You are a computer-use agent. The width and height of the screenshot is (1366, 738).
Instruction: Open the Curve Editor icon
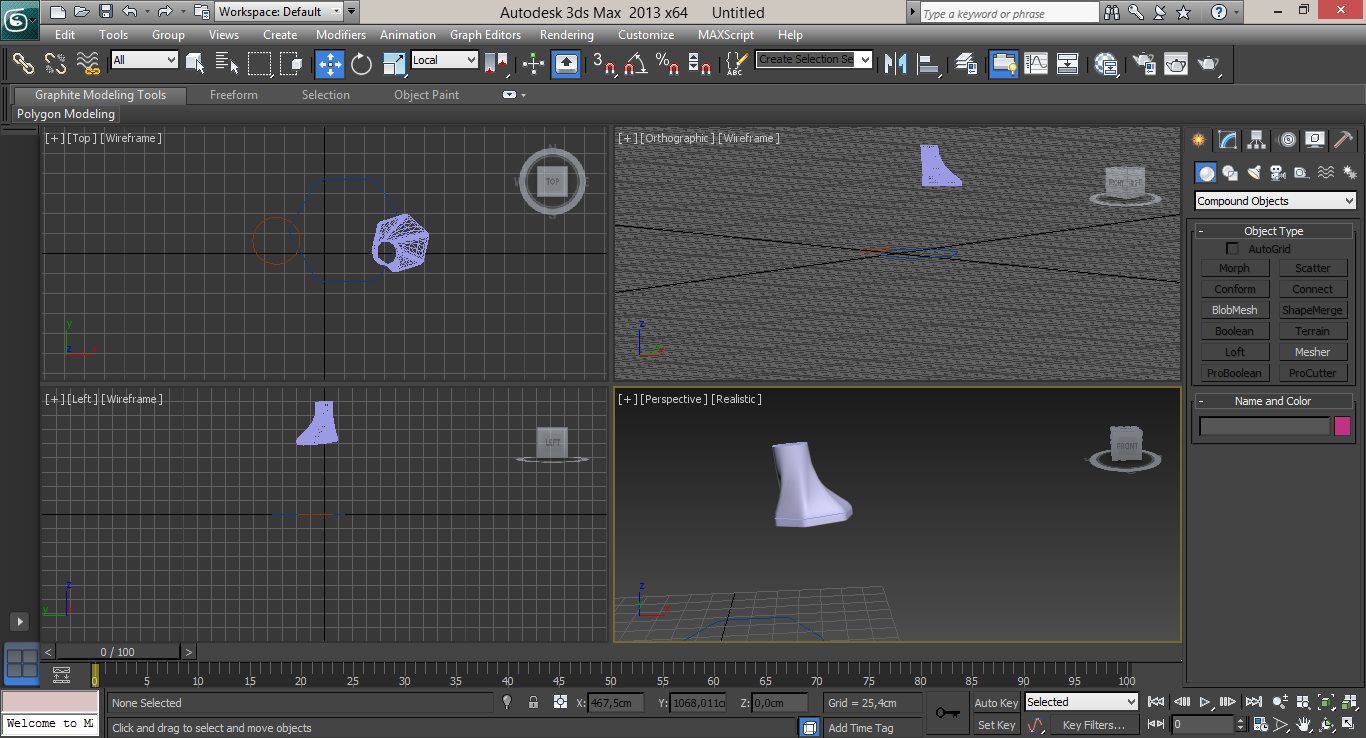1036,63
